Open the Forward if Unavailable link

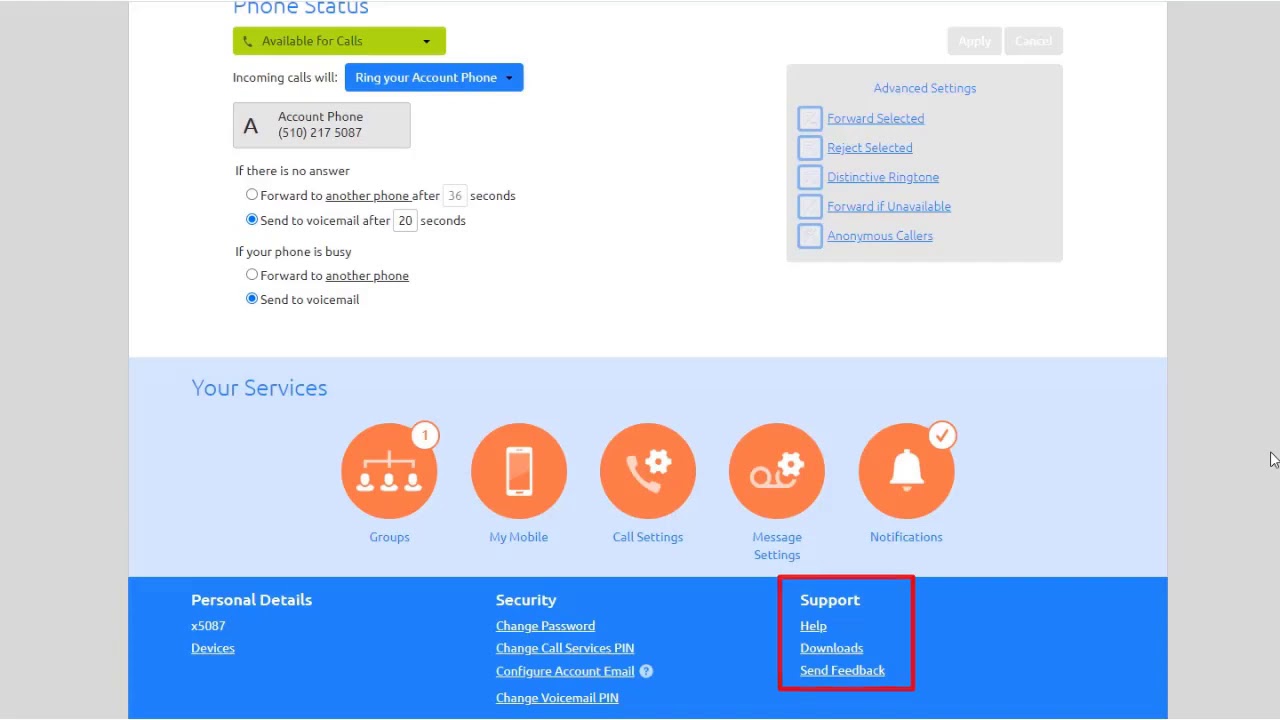(889, 207)
